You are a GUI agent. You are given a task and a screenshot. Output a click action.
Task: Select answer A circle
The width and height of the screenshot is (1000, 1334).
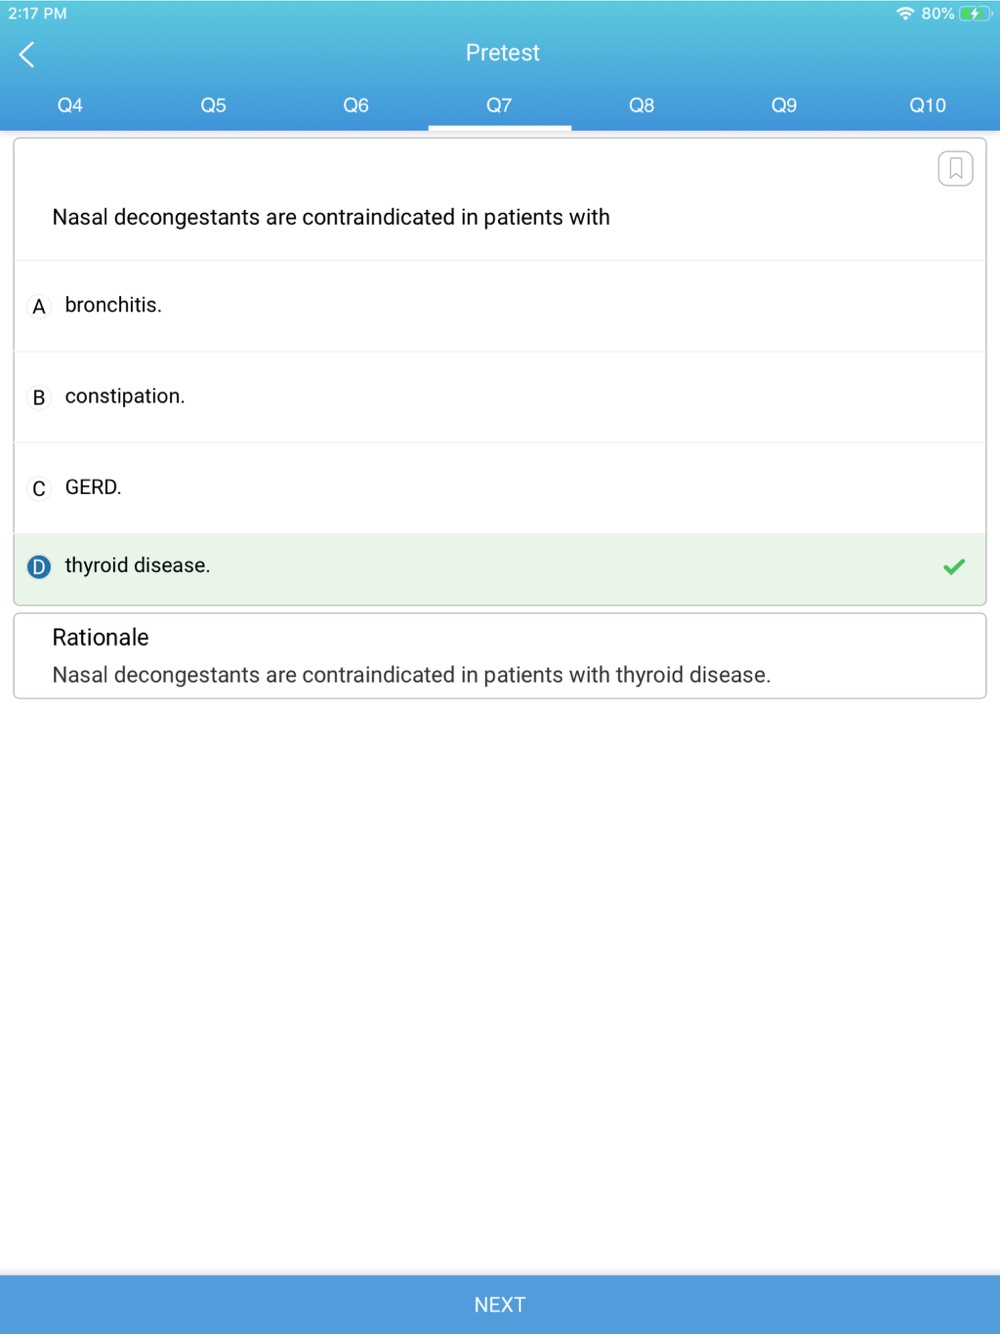pos(39,306)
